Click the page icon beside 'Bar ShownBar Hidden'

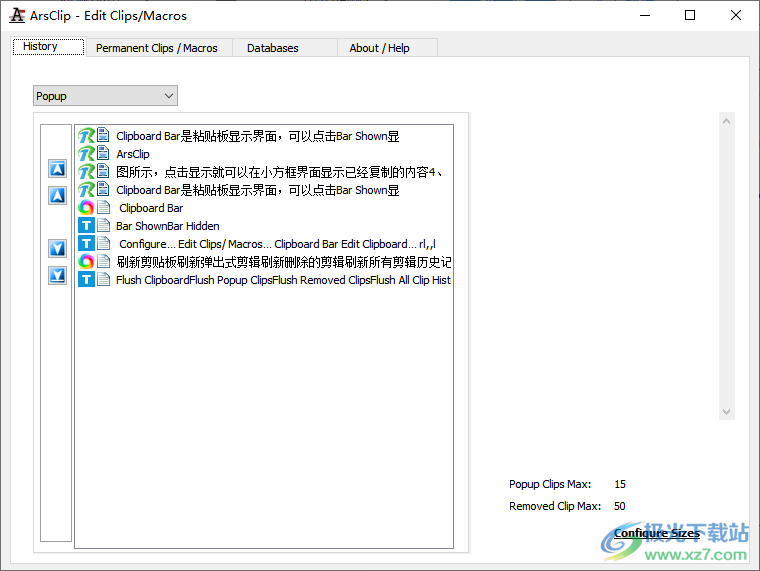[x=103, y=225]
